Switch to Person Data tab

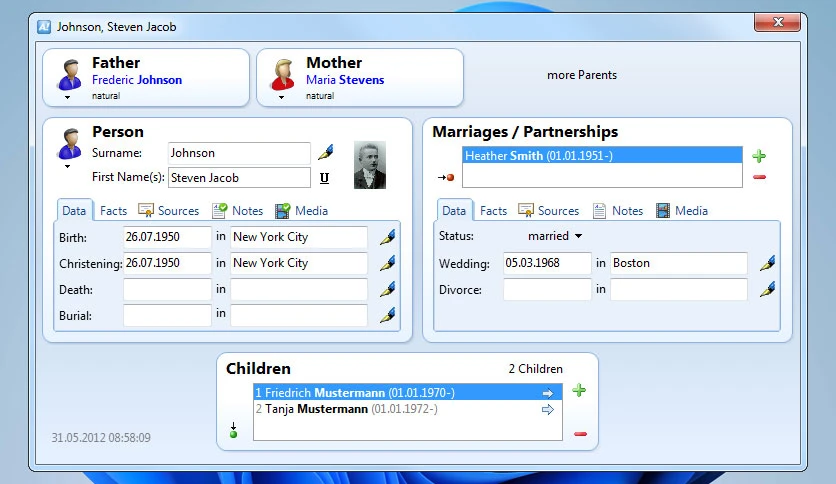tap(74, 211)
